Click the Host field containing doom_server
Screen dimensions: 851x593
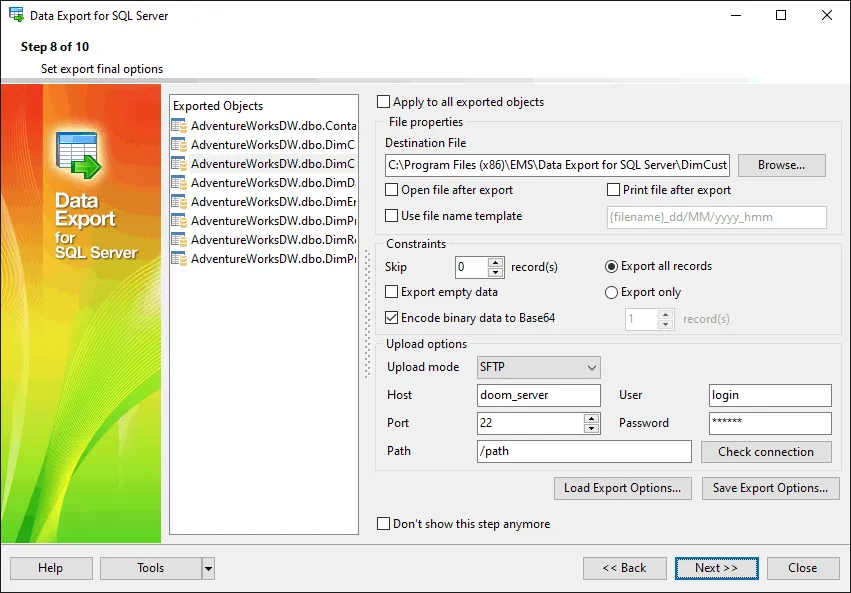pos(538,396)
